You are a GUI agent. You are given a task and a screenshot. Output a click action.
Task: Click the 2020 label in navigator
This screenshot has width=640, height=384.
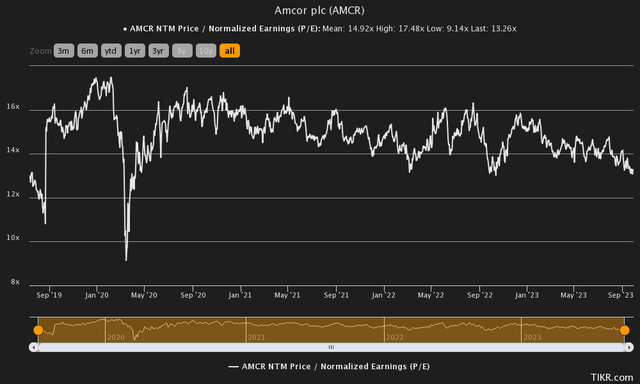[116, 337]
